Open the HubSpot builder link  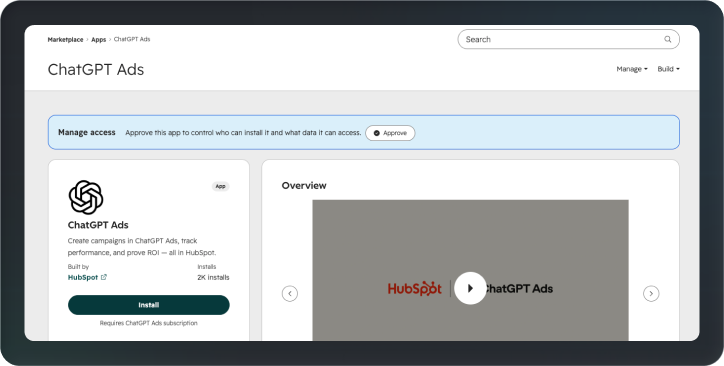click(83, 277)
